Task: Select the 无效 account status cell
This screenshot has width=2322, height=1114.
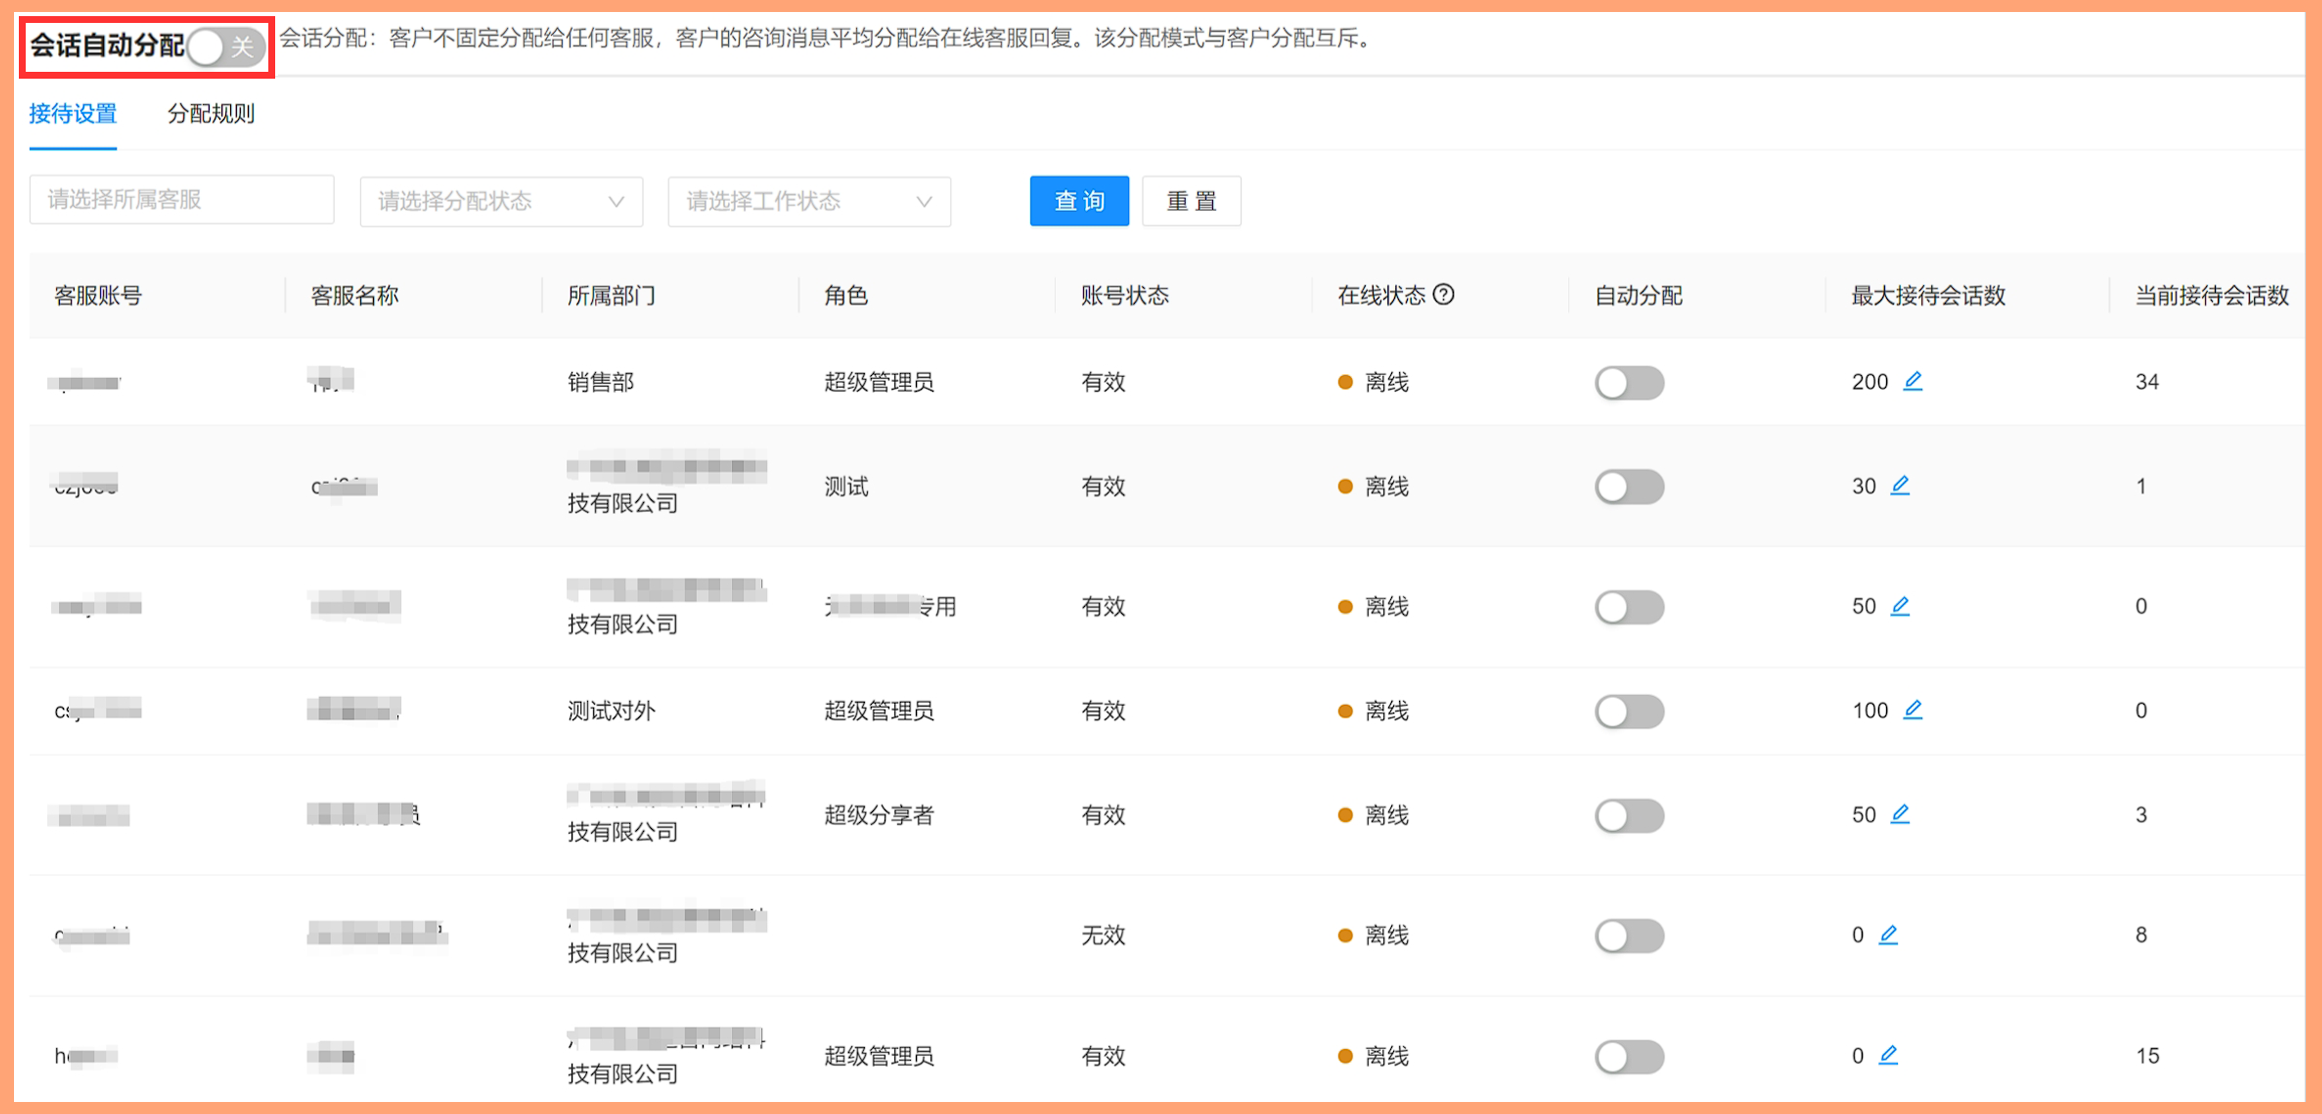Action: pyautogui.click(x=1103, y=935)
